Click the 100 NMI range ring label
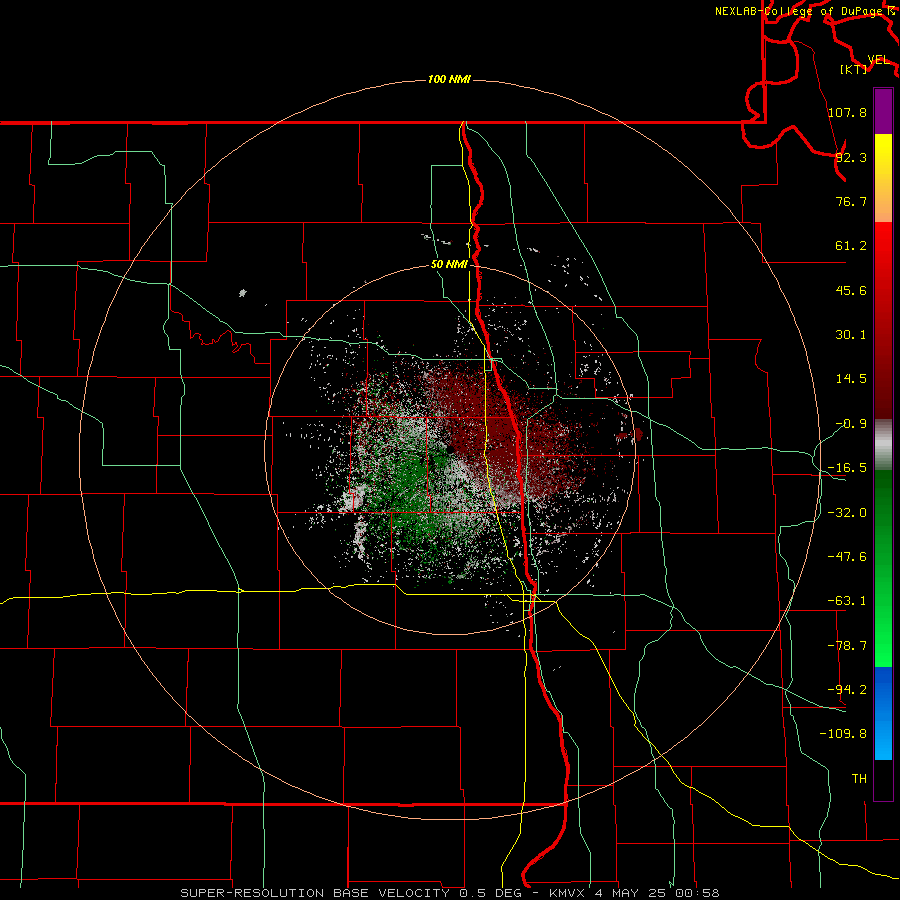Viewport: 900px width, 900px height. pos(449,79)
